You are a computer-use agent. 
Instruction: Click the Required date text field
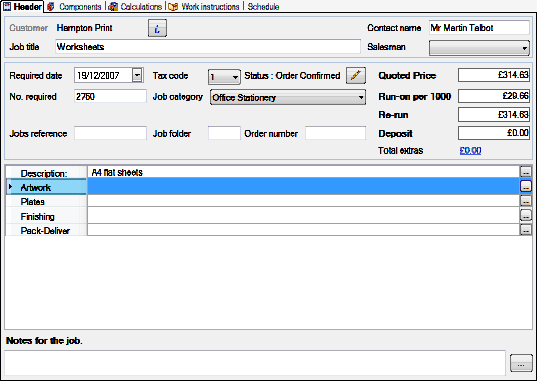(x=103, y=75)
